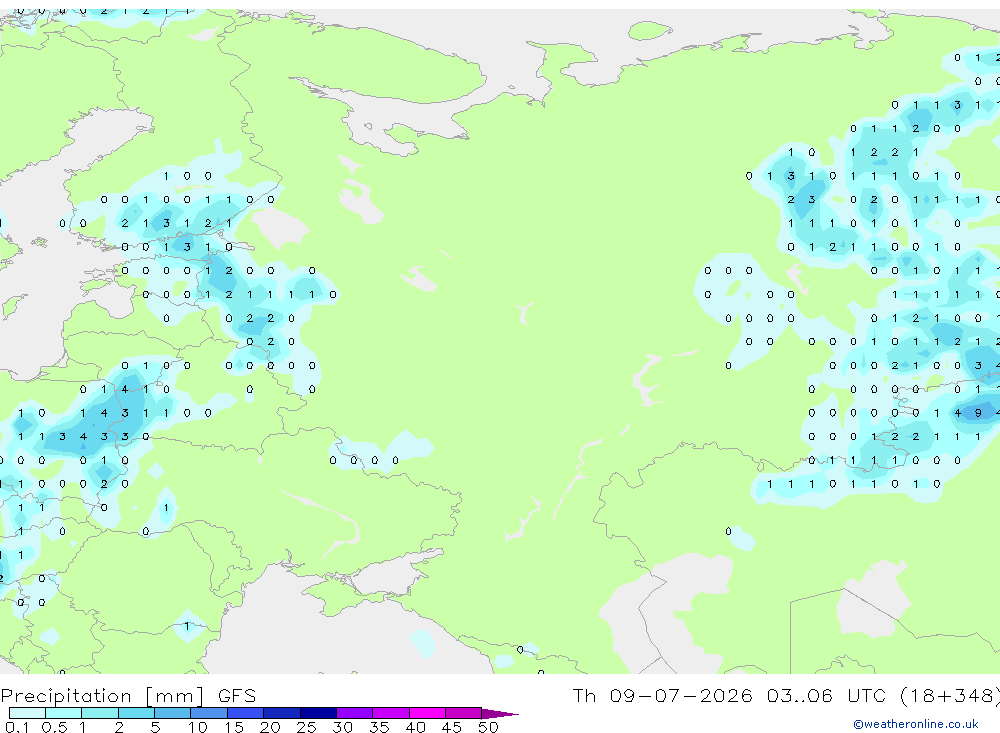Click the 20–25 mm dark blue swatch
The width and height of the screenshot is (1000, 733).
click(x=282, y=713)
